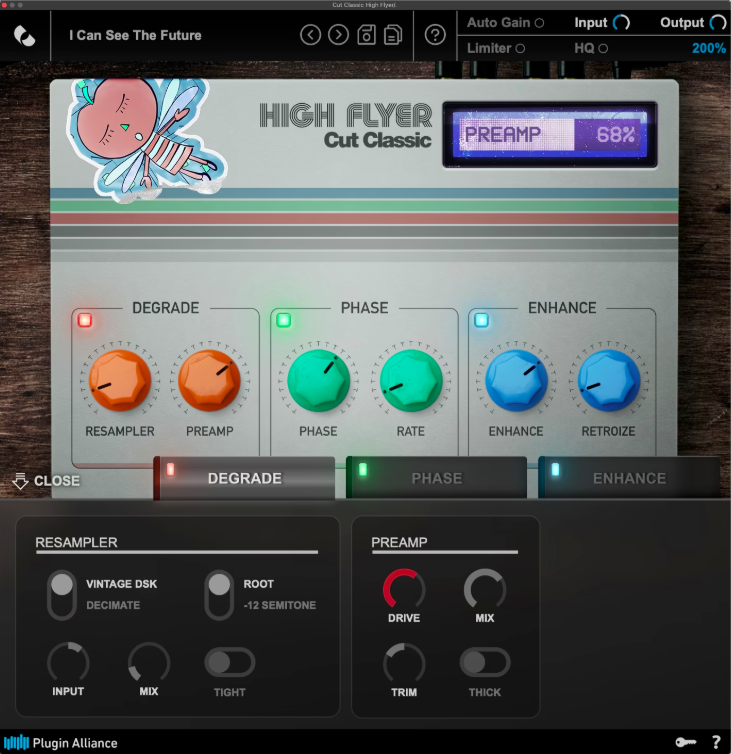This screenshot has height=754, width=731.
Task: Click the PREAMP panel heading
Action: (399, 542)
